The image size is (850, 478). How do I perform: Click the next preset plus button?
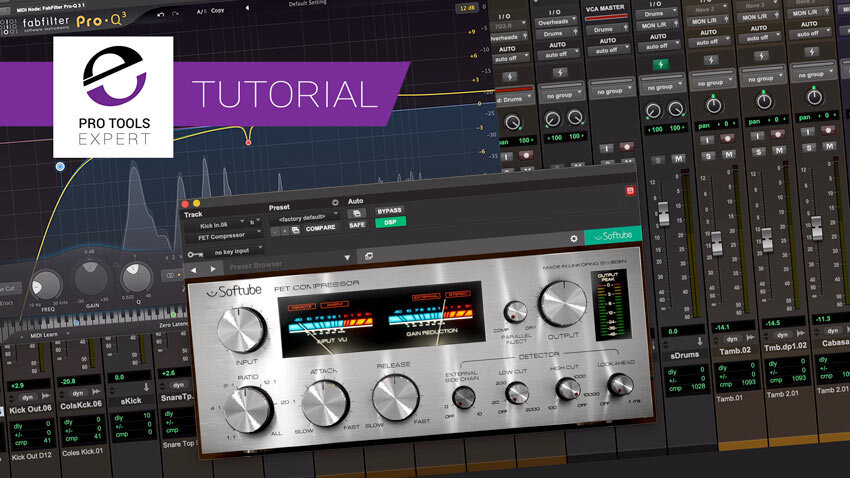[x=285, y=231]
